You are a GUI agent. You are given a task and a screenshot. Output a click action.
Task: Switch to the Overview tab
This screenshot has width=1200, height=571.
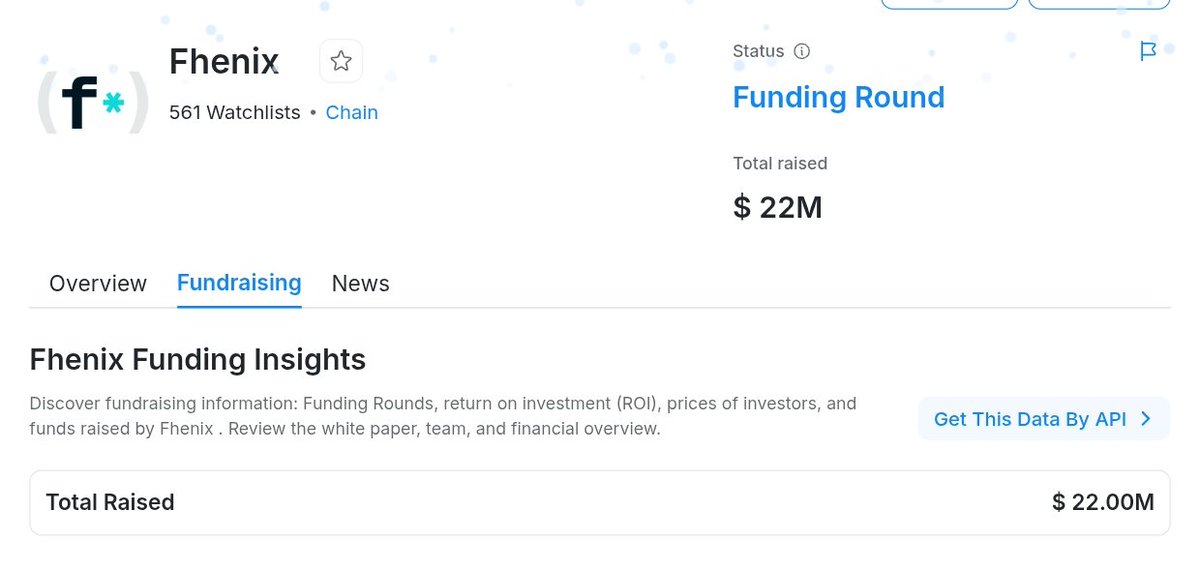coord(98,283)
